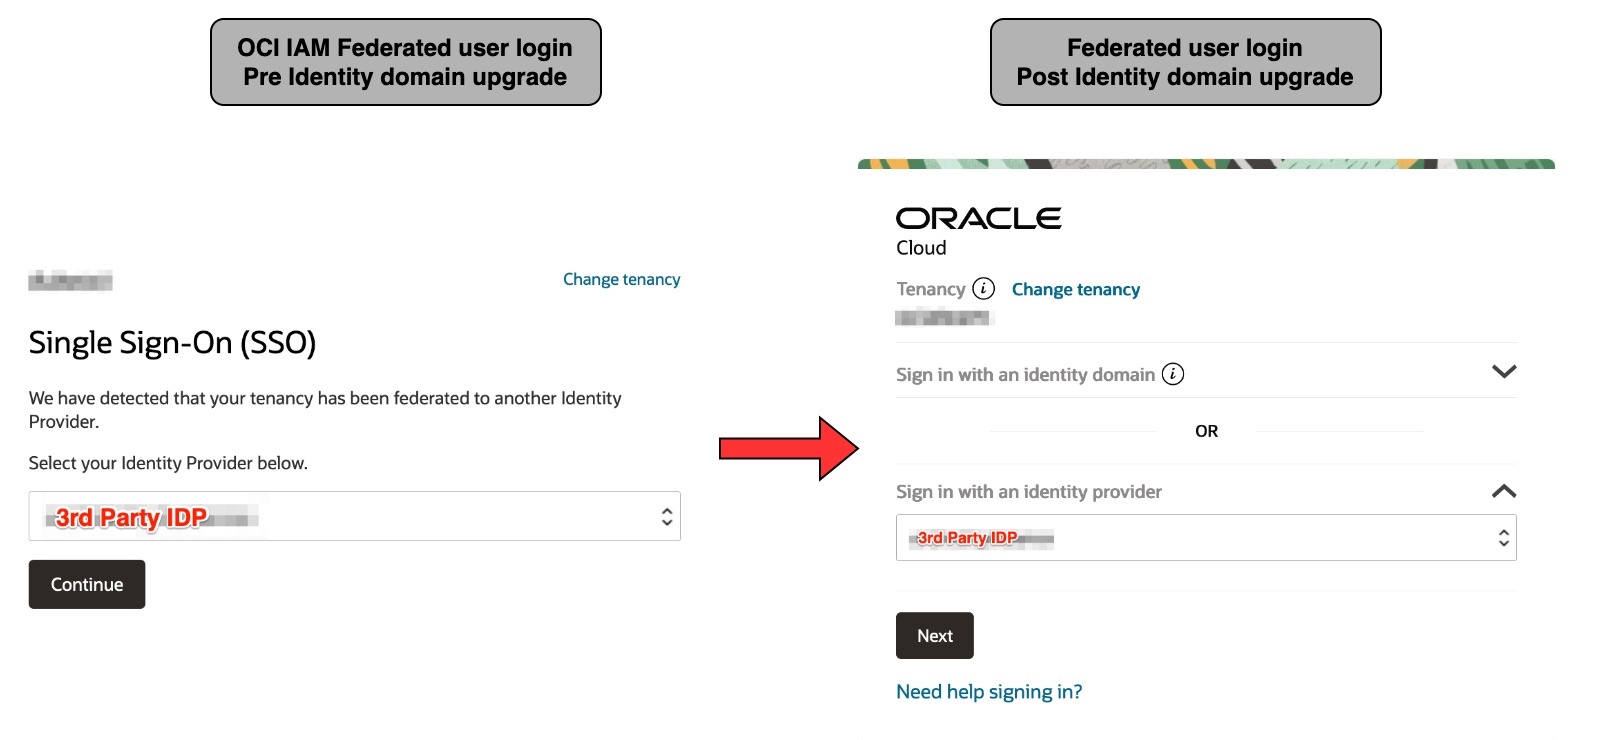
Task: Click the "Federated user login Post Identity domain upgrade" box
Action: point(1185,61)
